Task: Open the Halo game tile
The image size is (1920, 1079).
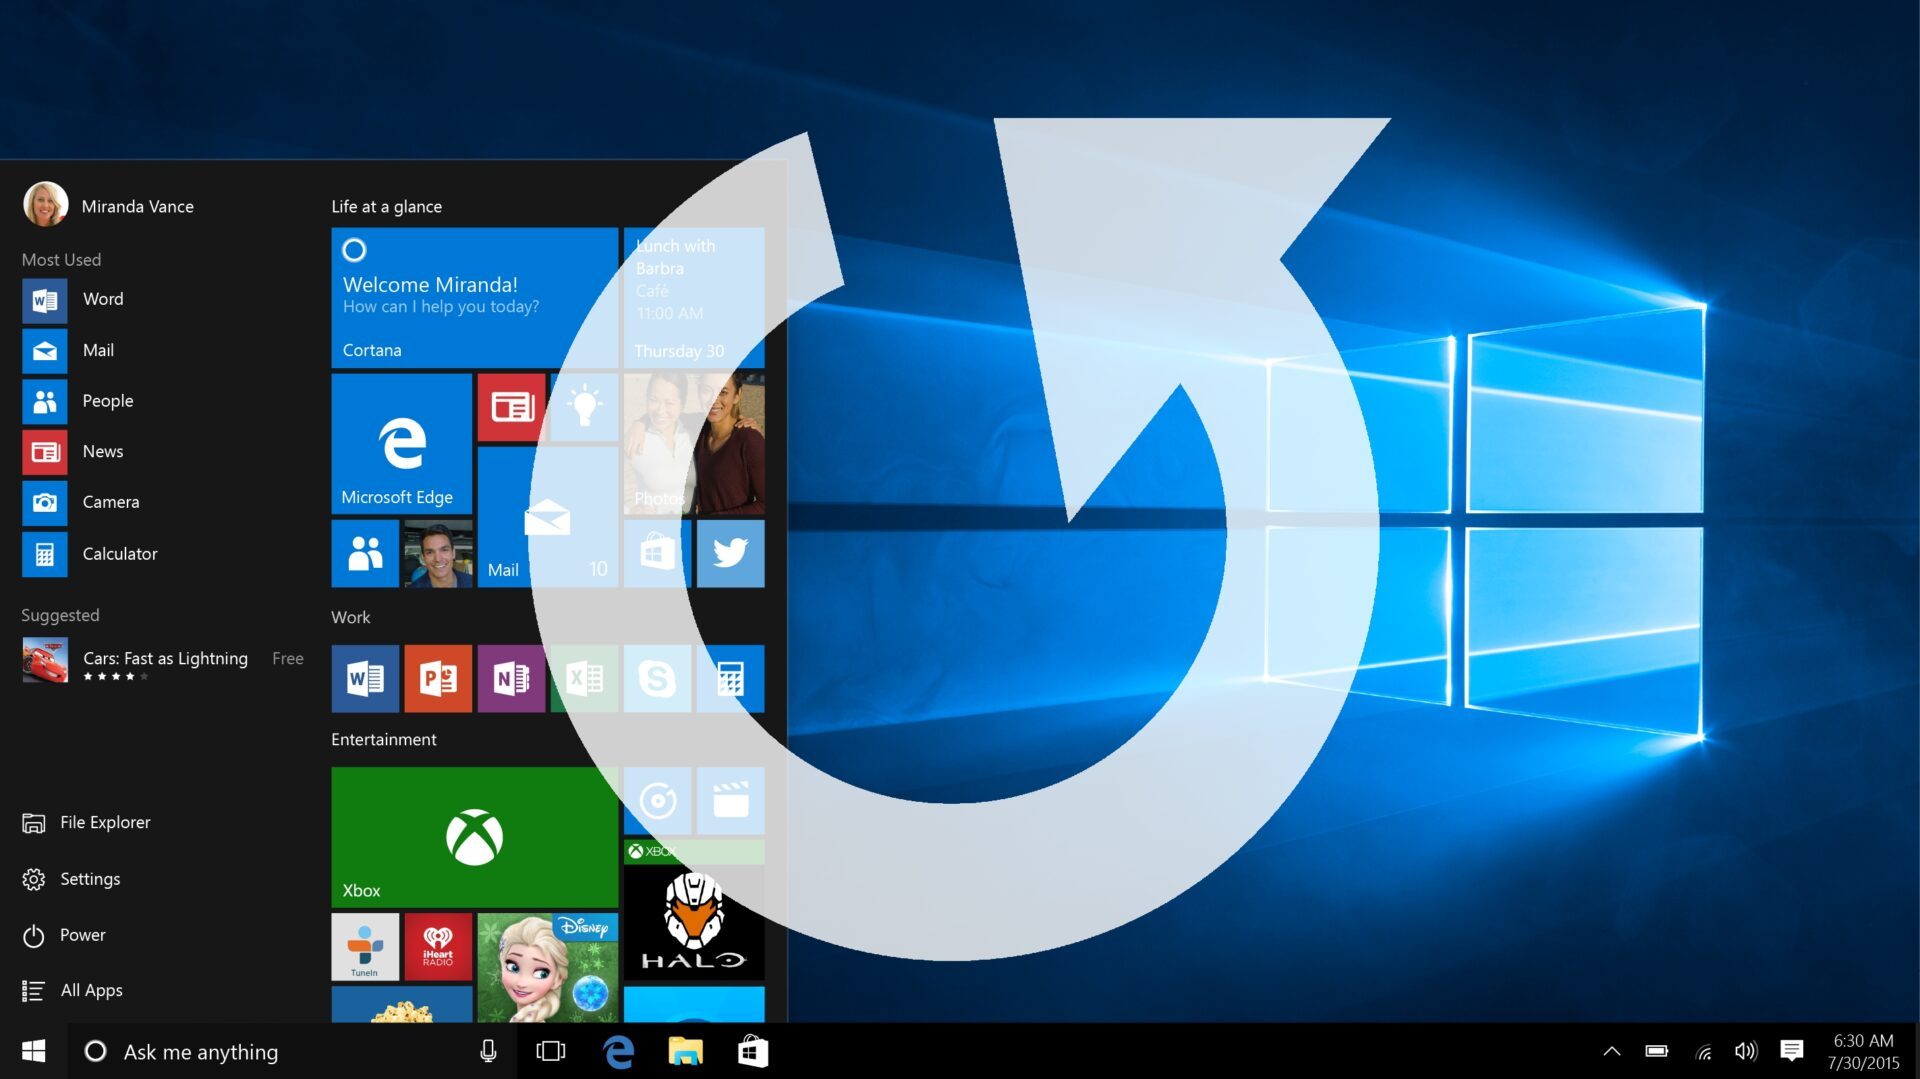Action: click(694, 910)
